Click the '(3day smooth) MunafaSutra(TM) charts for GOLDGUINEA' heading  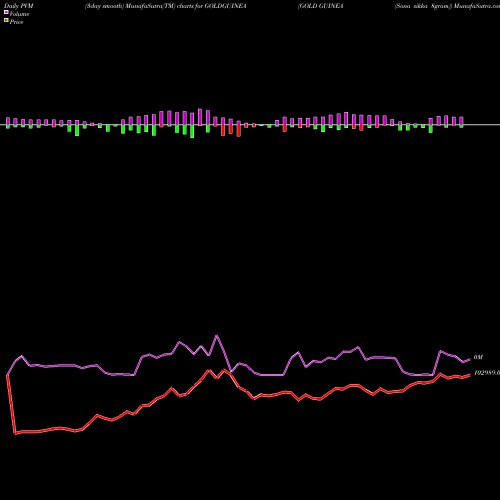pyautogui.click(x=166, y=6)
